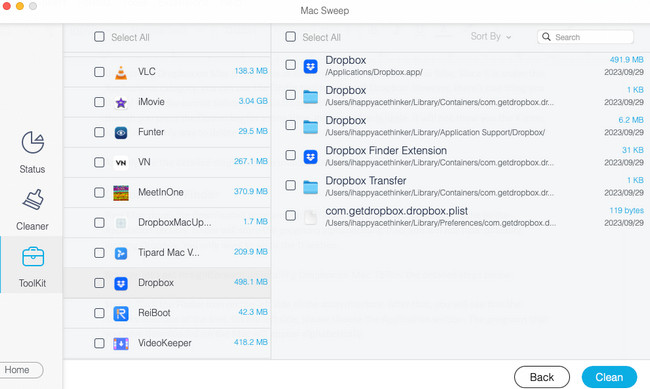
Task: Open the Status pie chart icon
Action: [33, 142]
